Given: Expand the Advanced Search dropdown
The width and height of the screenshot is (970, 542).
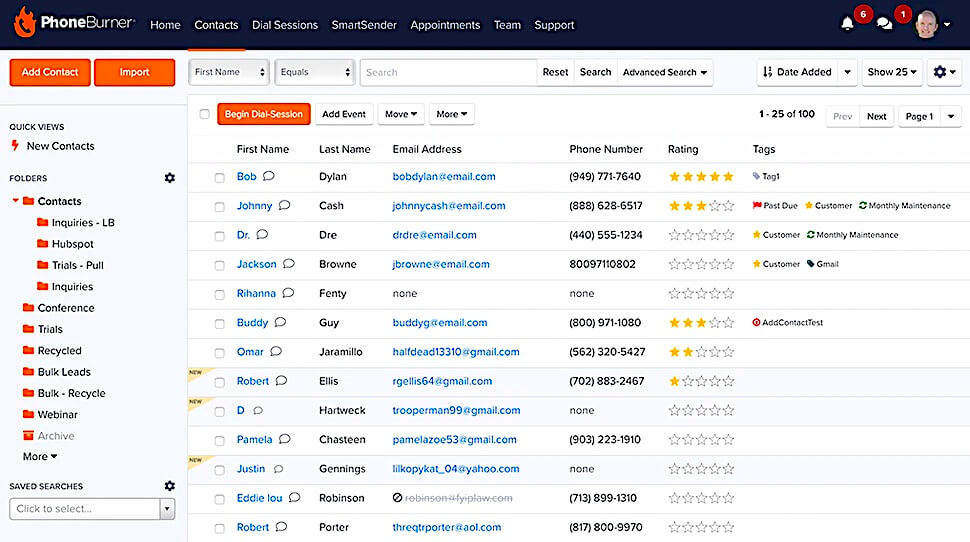Looking at the screenshot, I should [665, 72].
